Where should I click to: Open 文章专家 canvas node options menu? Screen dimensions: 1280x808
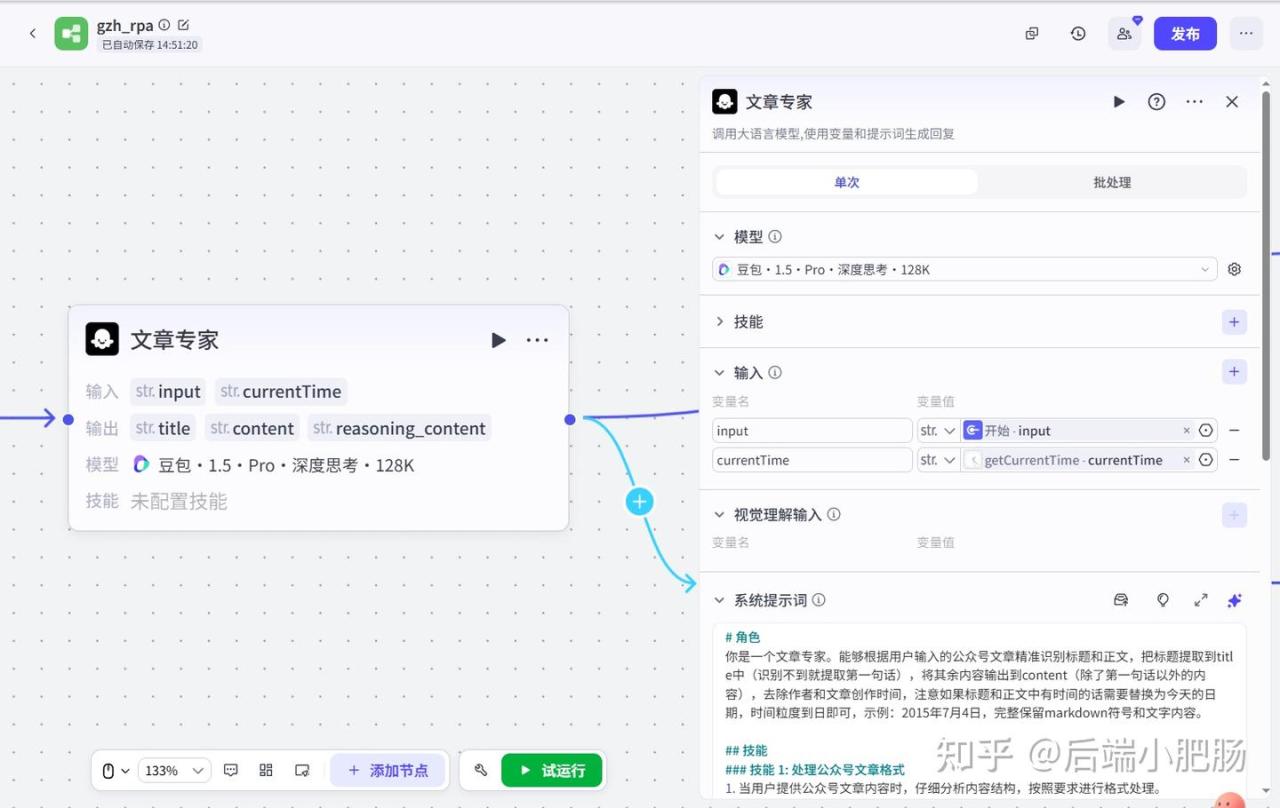(538, 340)
